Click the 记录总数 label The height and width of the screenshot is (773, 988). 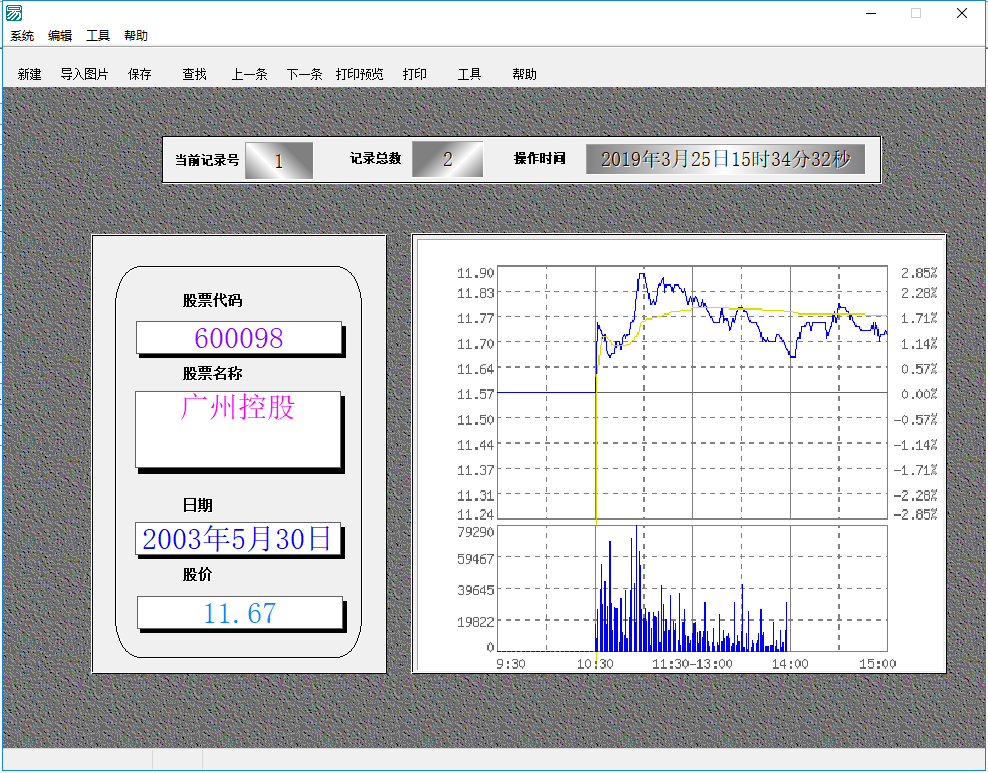click(x=376, y=158)
